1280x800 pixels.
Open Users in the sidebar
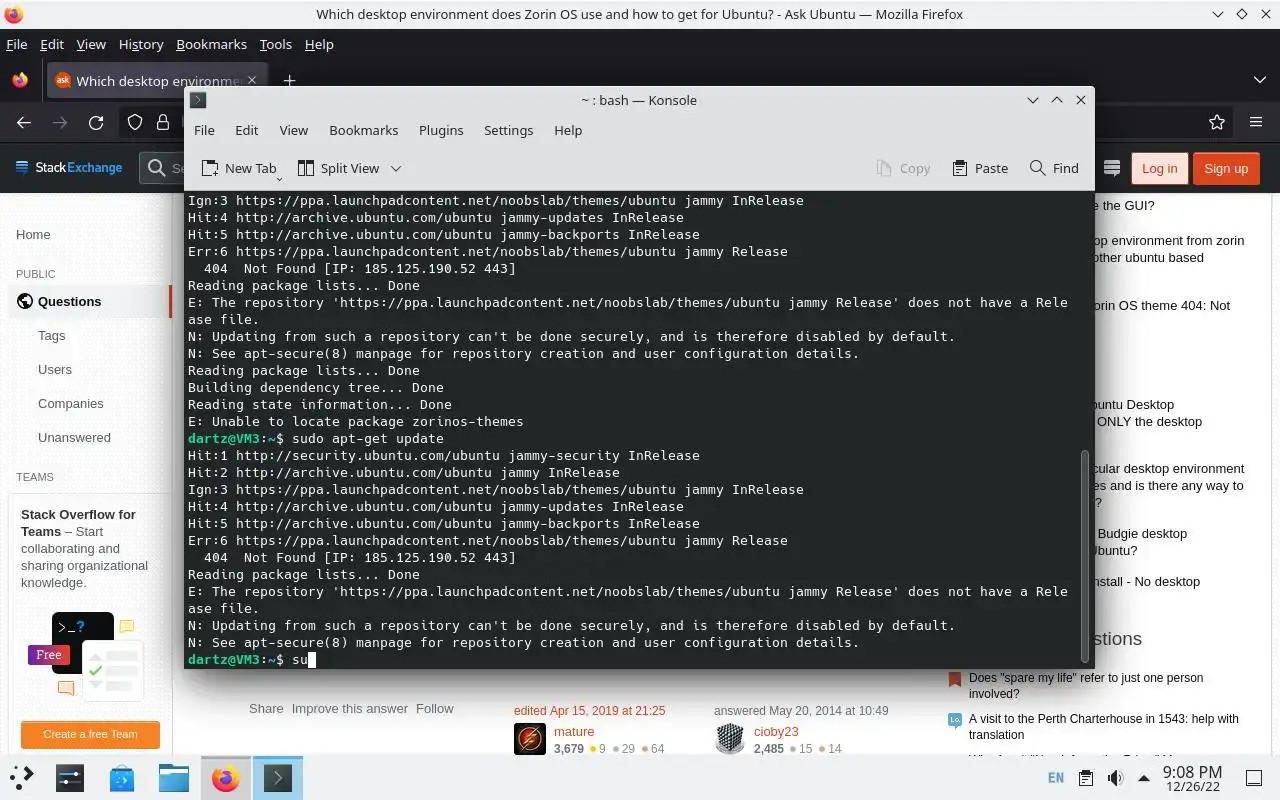coord(55,369)
